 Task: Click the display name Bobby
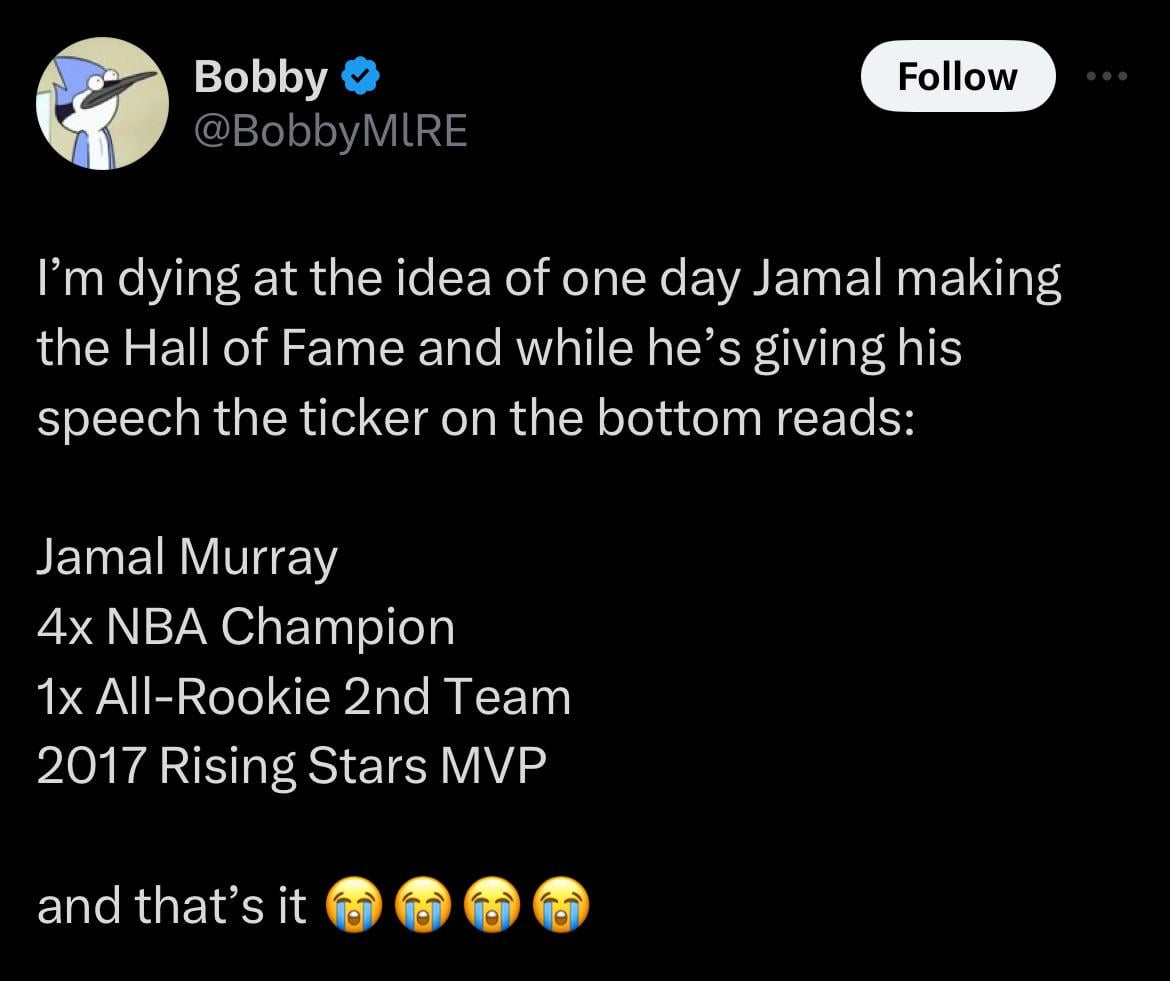click(260, 76)
